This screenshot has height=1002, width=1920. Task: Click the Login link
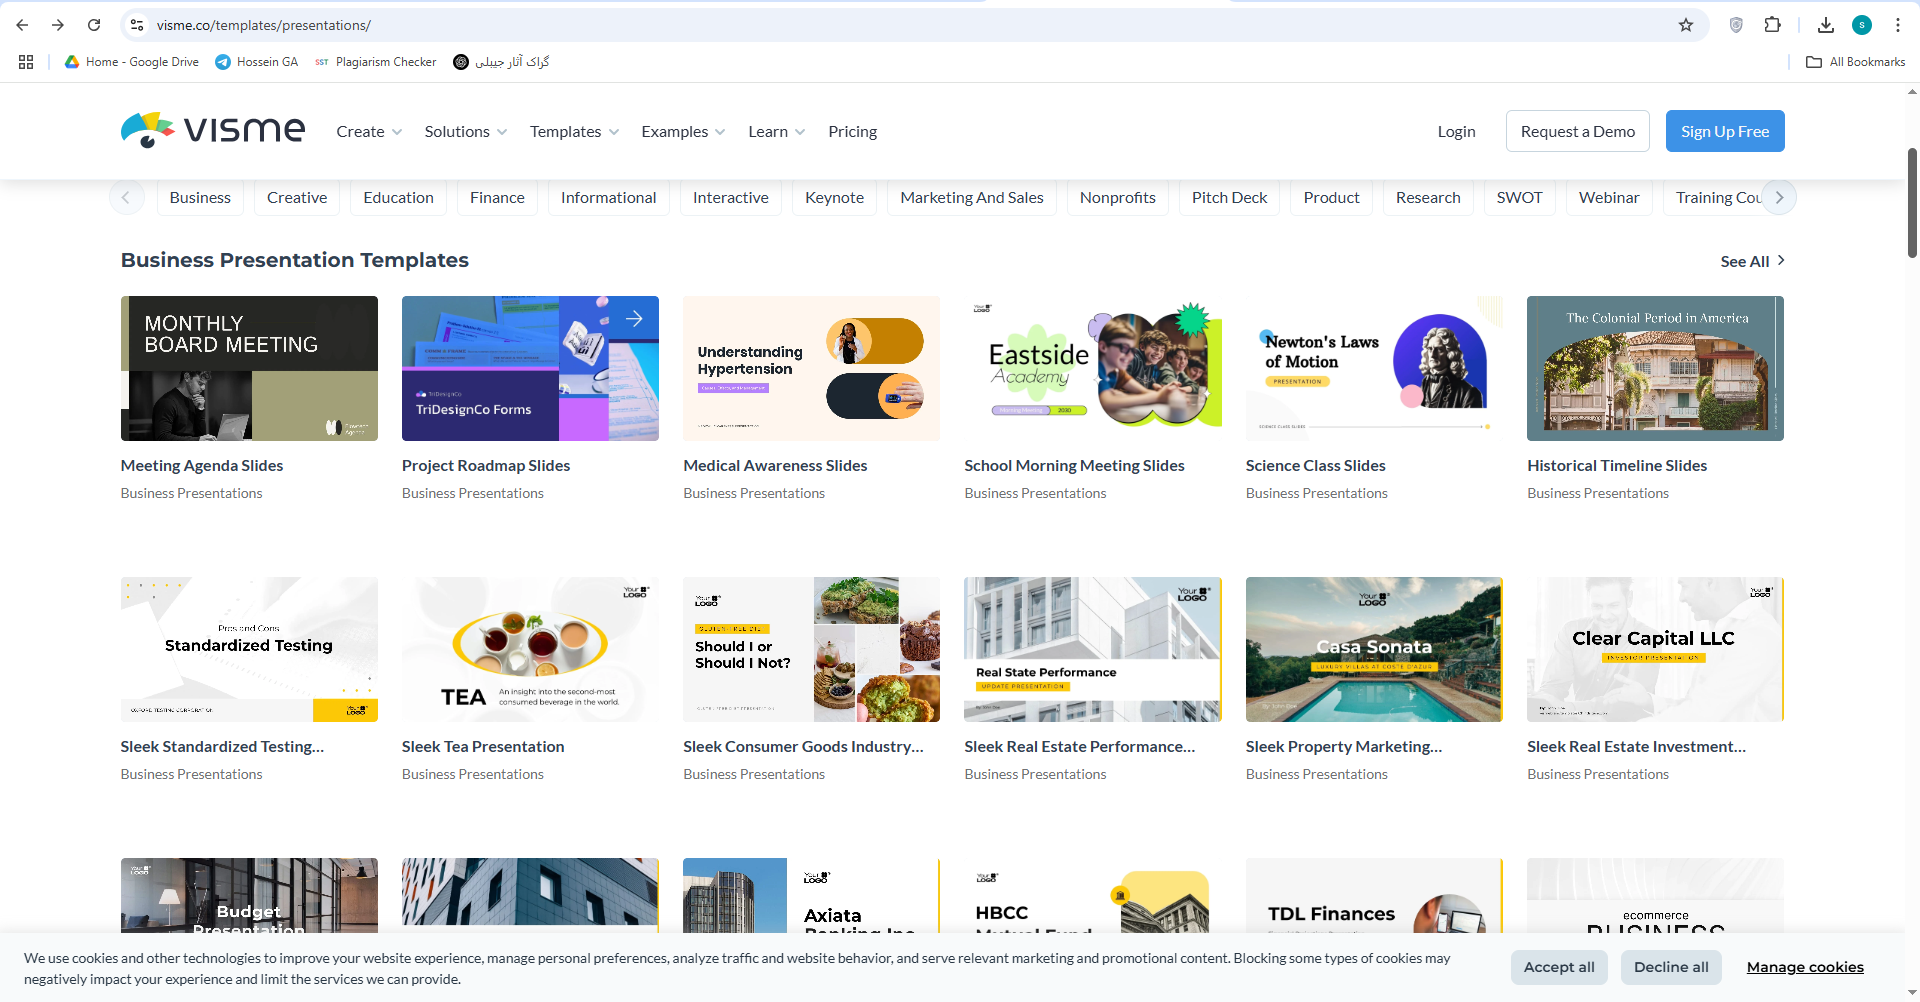[1456, 132]
